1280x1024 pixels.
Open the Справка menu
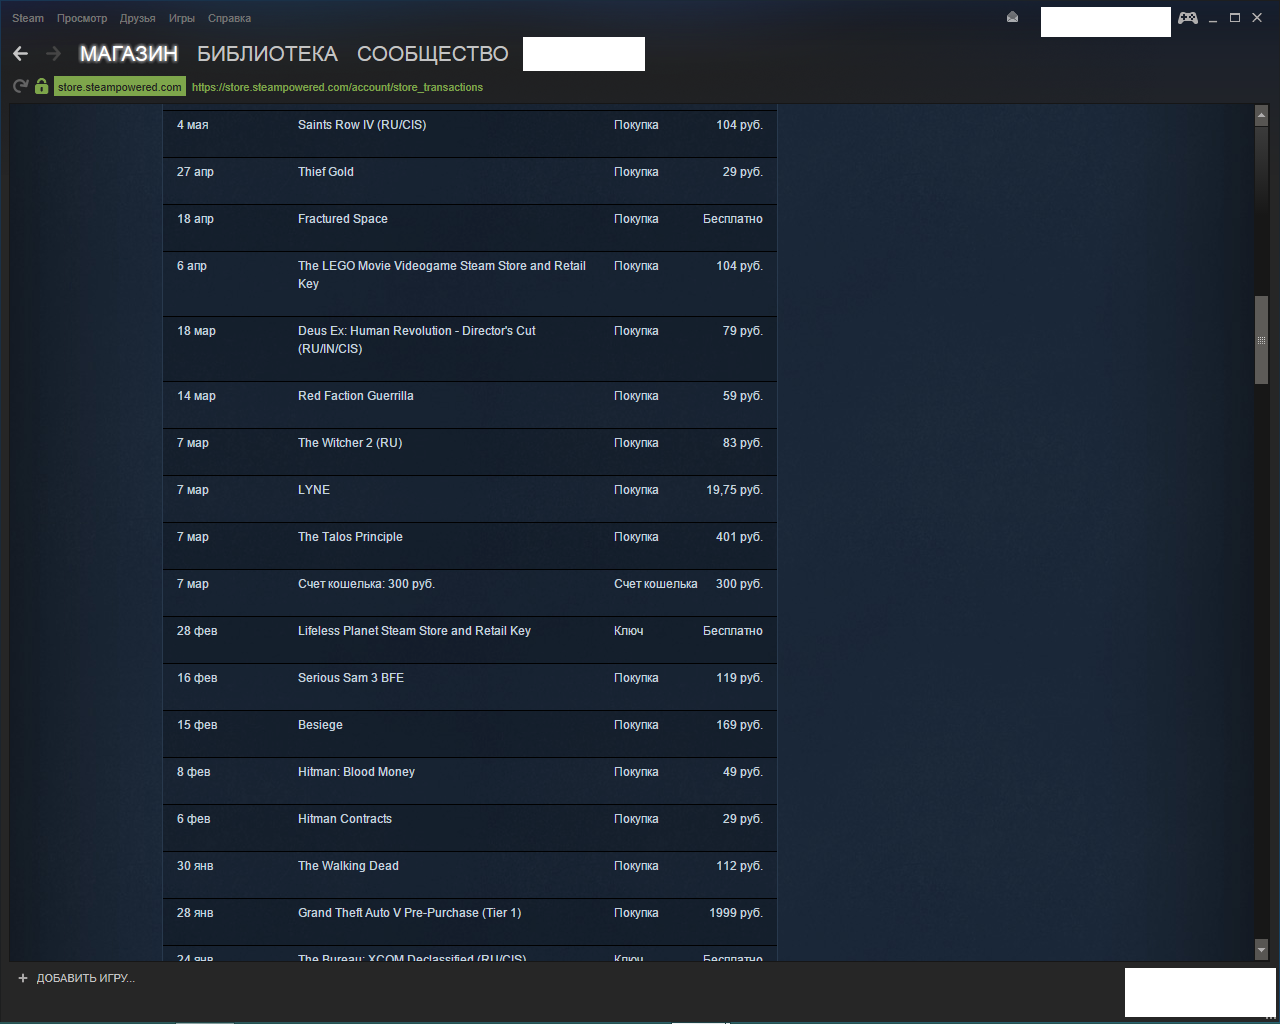pyautogui.click(x=229, y=18)
